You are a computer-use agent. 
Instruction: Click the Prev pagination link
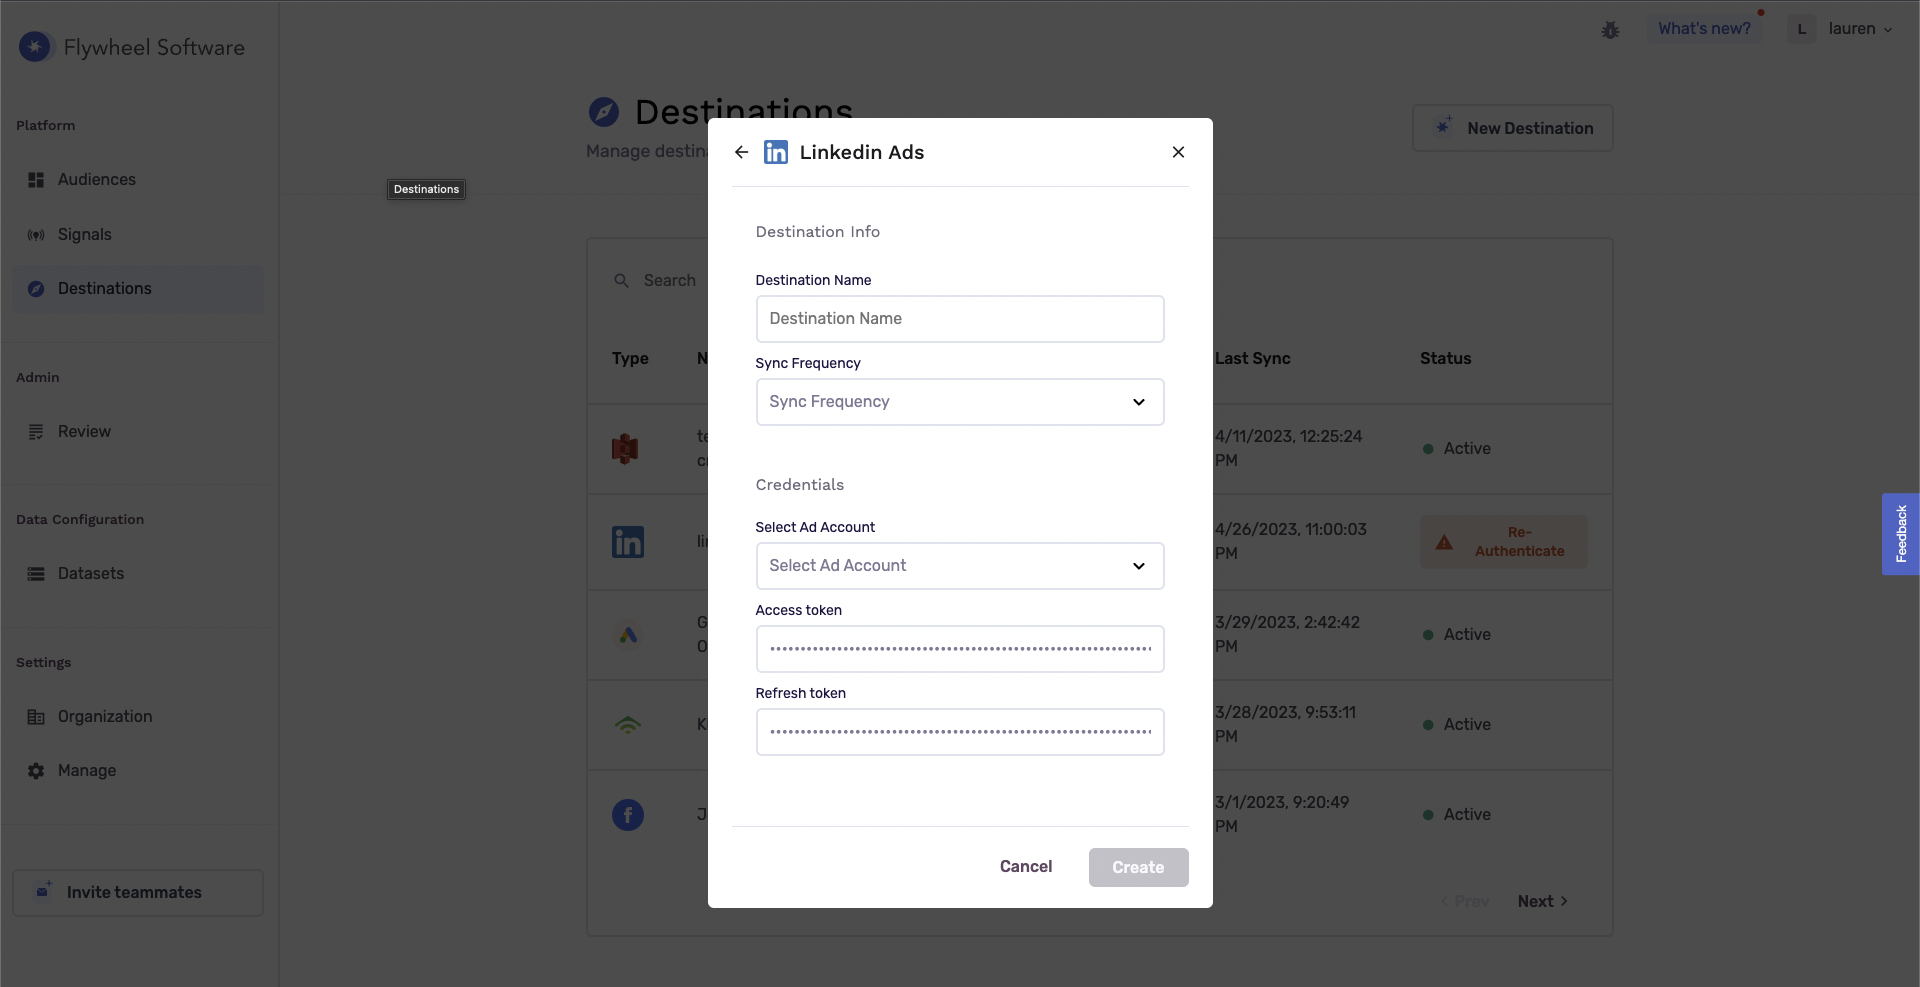(1465, 902)
